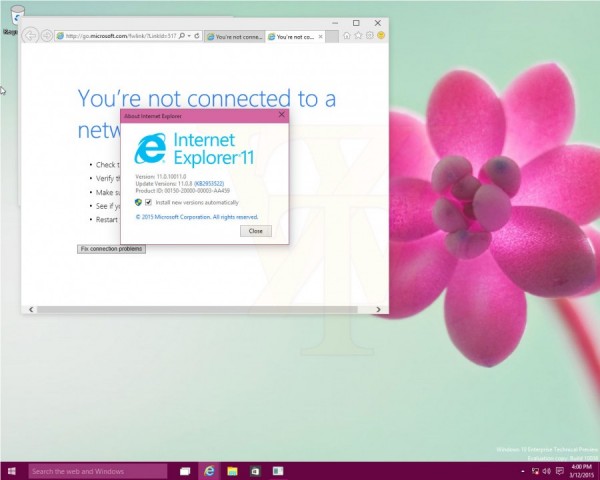Open the KB2953522 update link
600x480 pixels.
coord(209,184)
